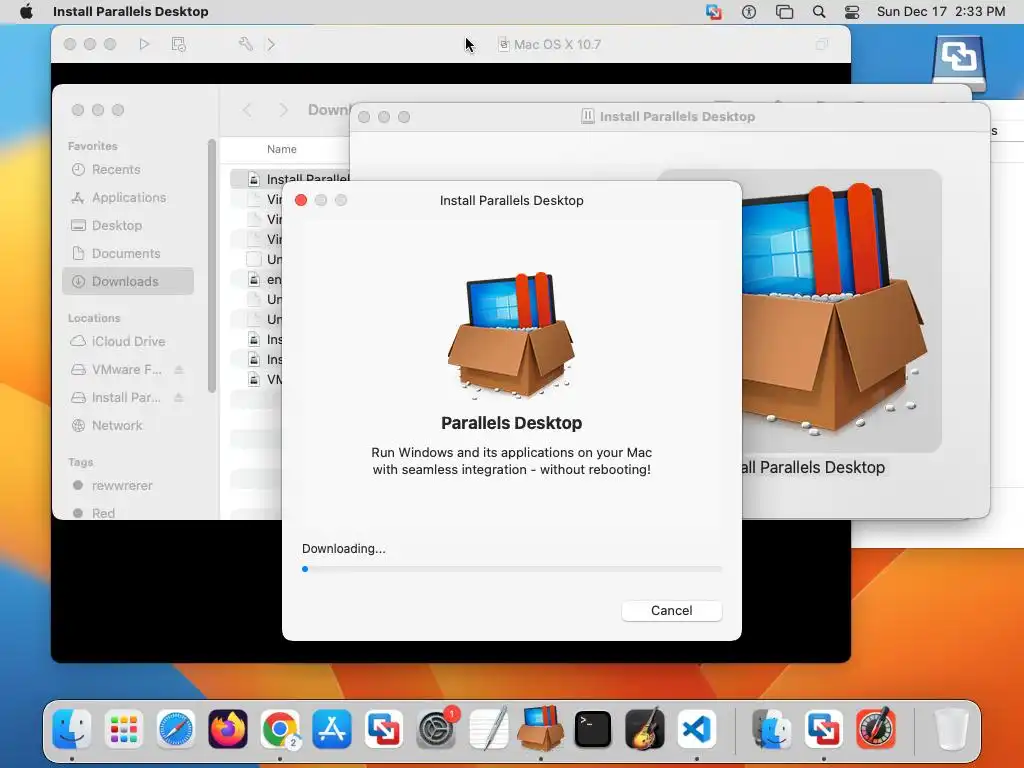Open Launchpad from the Dock
The height and width of the screenshot is (768, 1024).
(x=123, y=729)
